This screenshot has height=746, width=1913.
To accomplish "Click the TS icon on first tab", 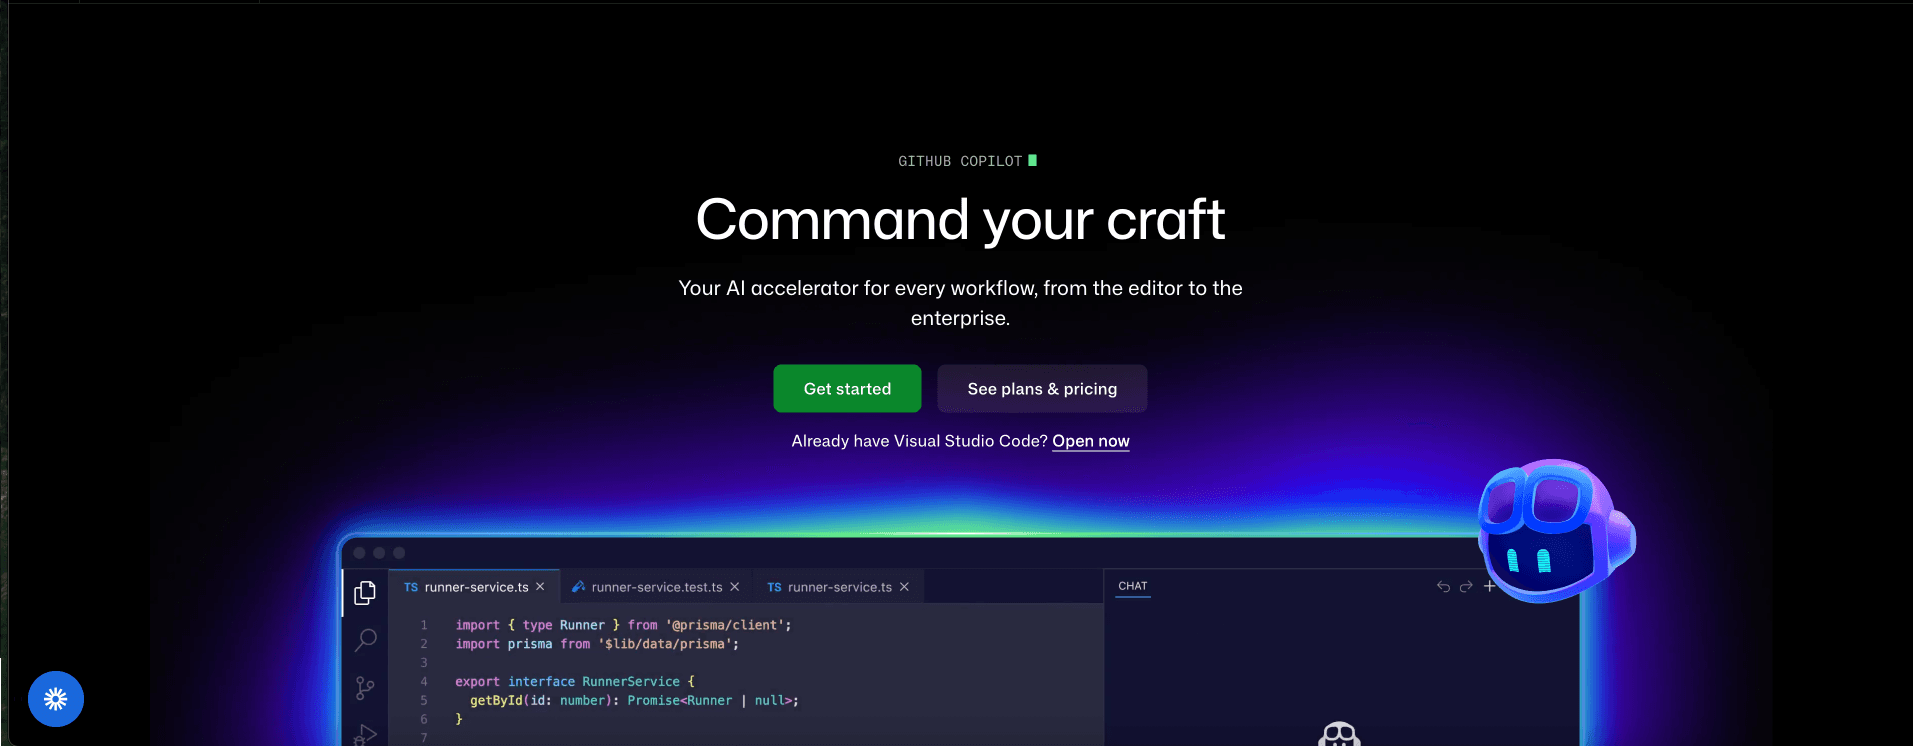I will 411,588.
